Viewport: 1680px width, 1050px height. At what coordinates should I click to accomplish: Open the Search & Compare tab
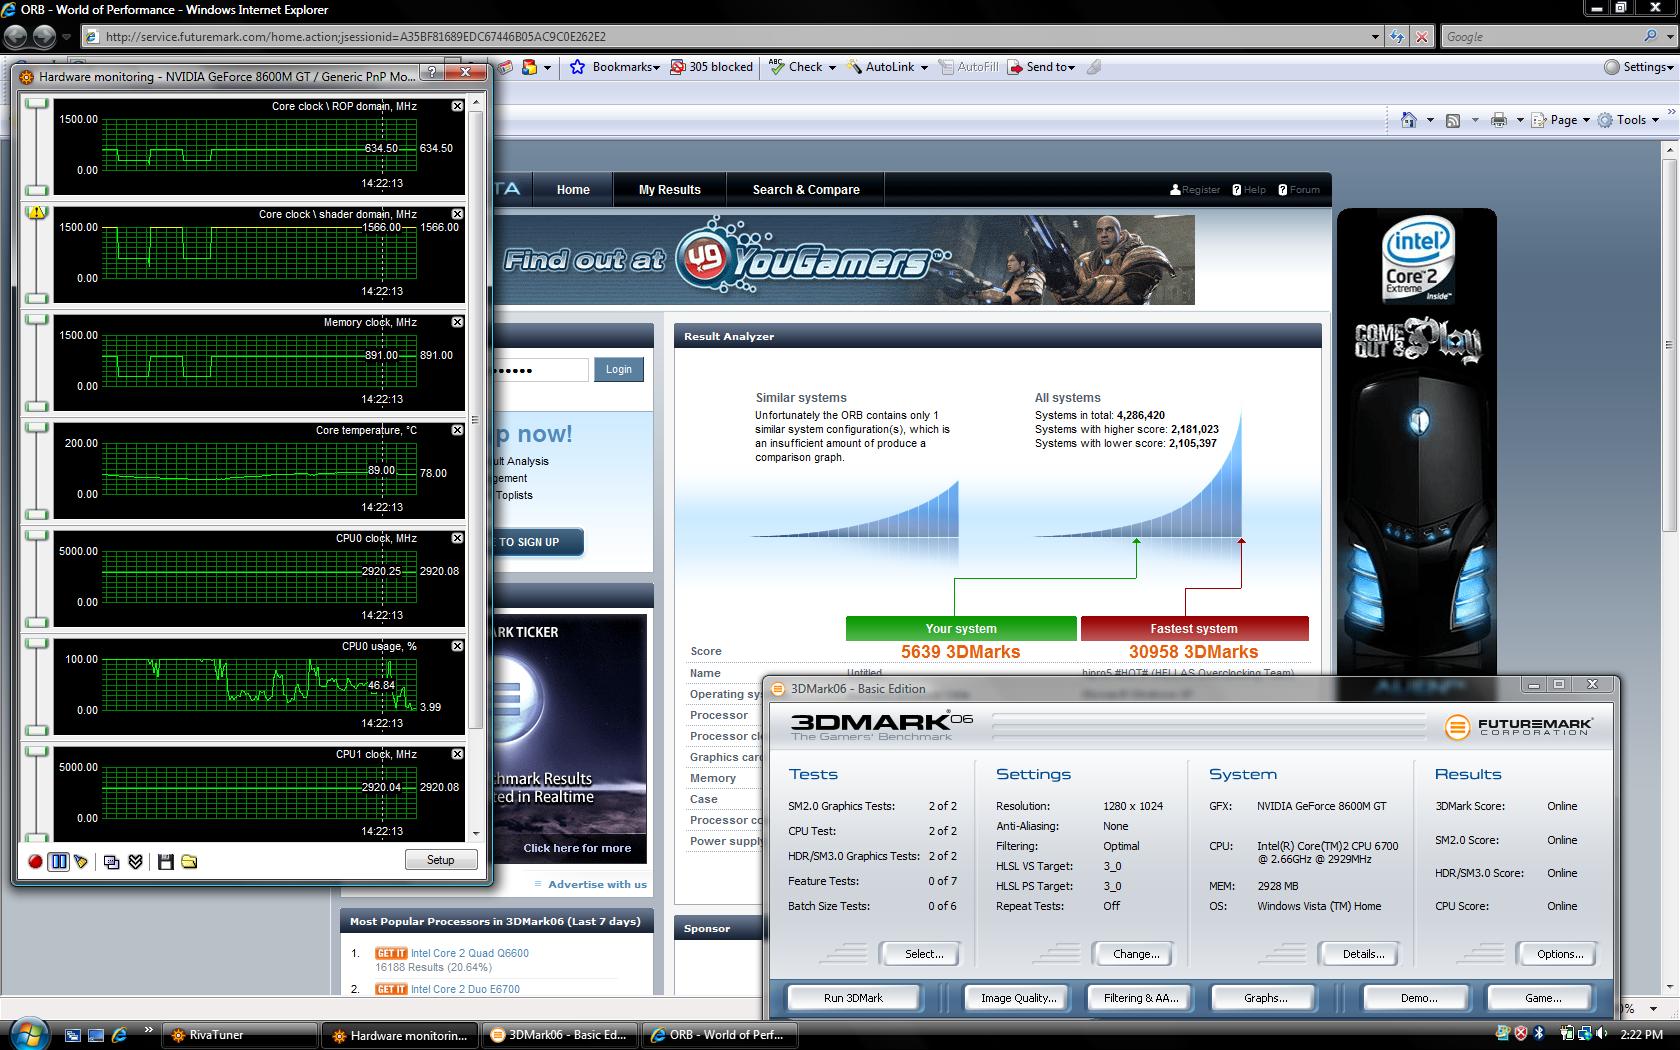806,189
